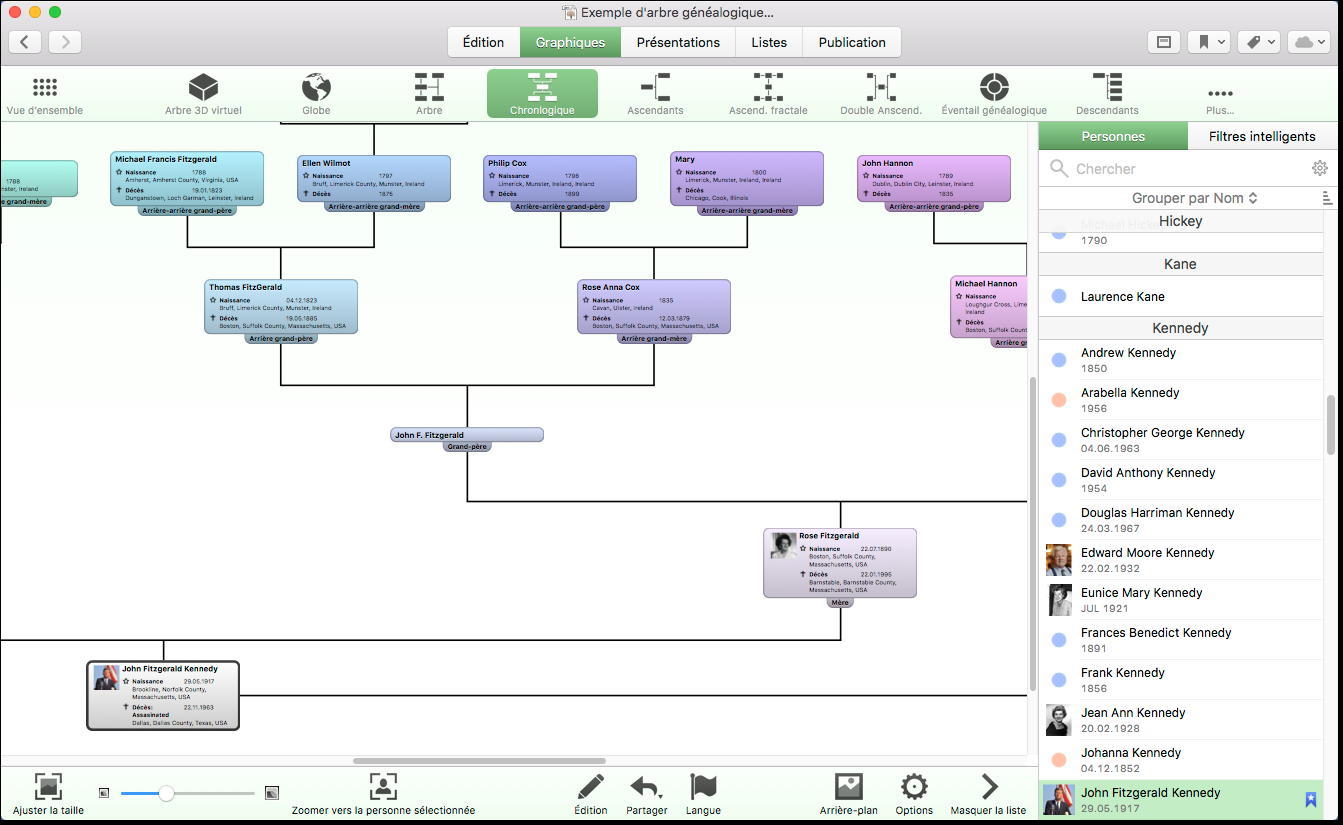Open the list display options icon

point(1327,198)
